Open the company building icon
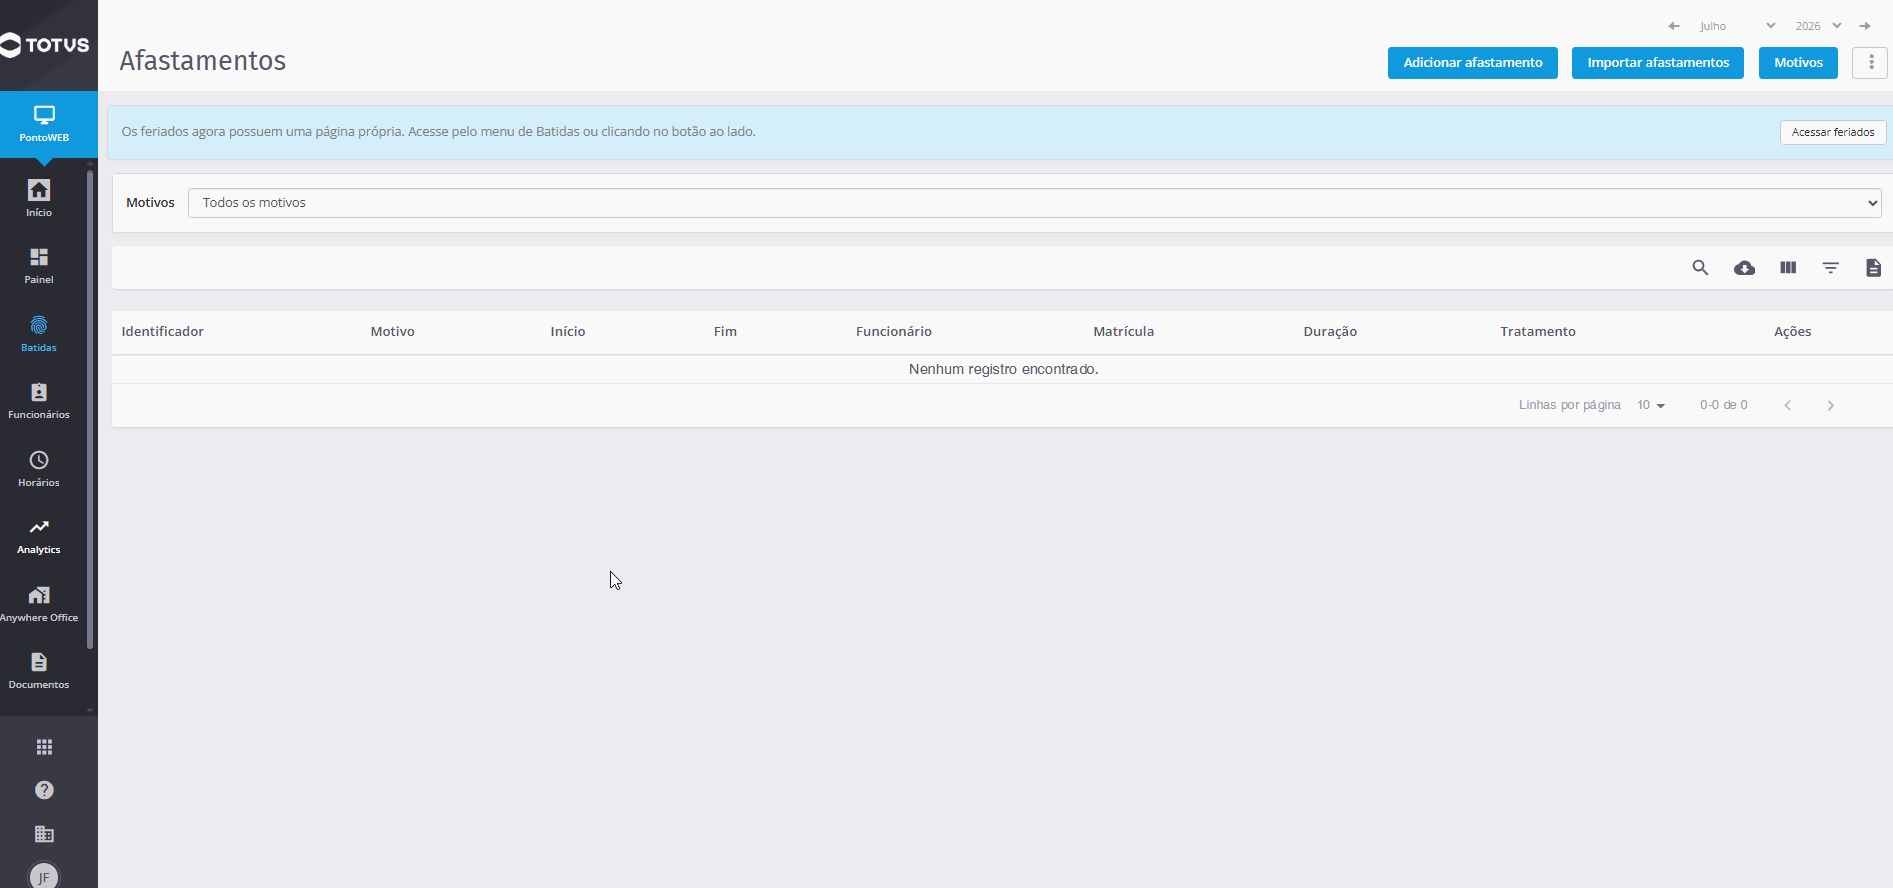1893x888 pixels. 44,834
